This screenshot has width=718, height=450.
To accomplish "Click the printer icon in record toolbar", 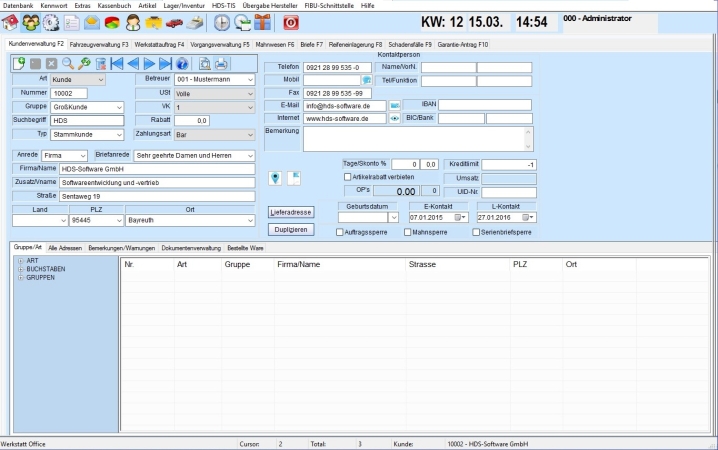I will point(221,63).
